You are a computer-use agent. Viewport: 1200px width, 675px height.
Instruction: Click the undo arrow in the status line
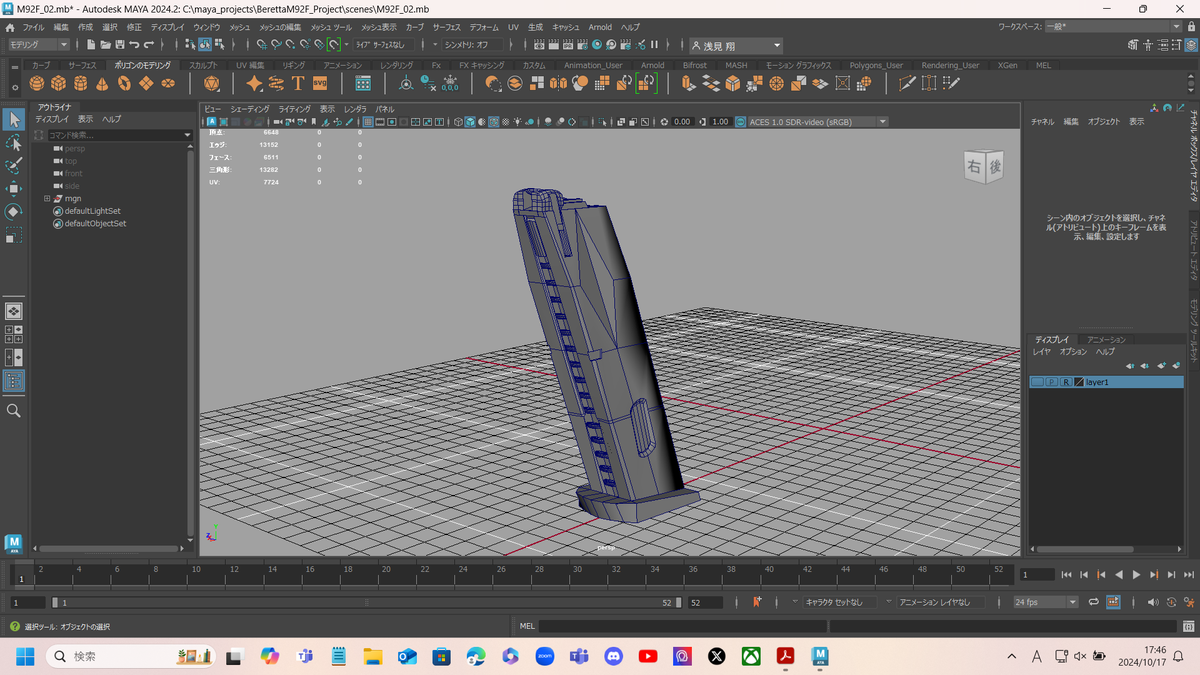(134, 44)
